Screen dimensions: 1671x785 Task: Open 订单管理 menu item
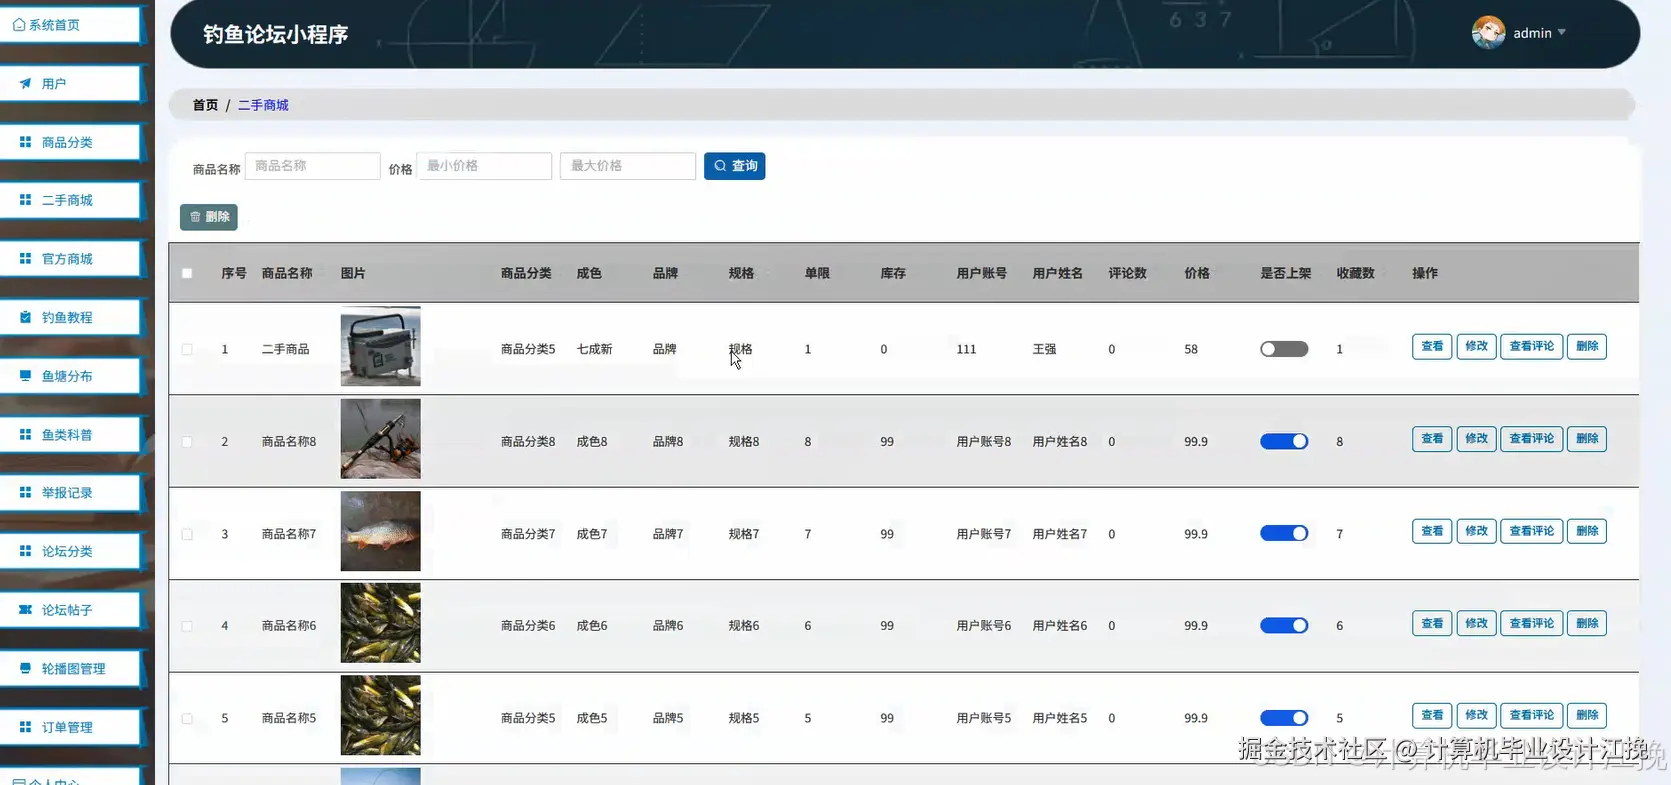70,727
